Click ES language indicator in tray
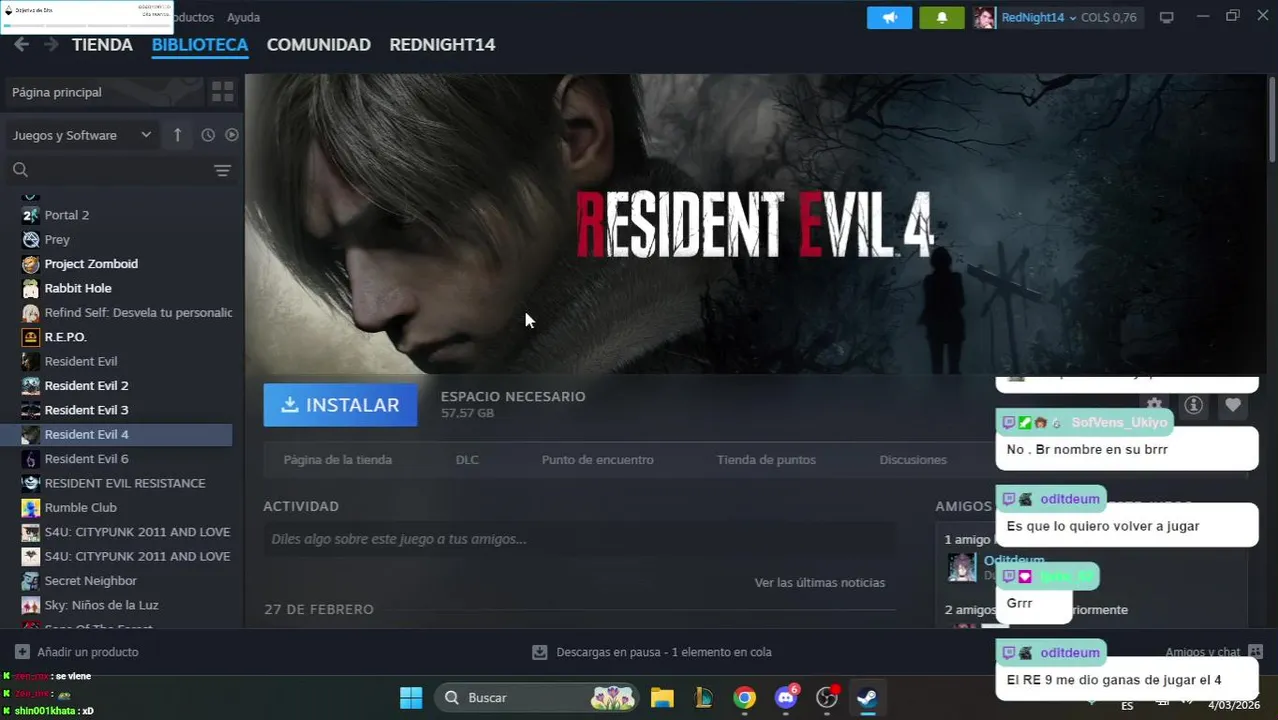Screen dimensions: 1278x720 pos(1127,705)
